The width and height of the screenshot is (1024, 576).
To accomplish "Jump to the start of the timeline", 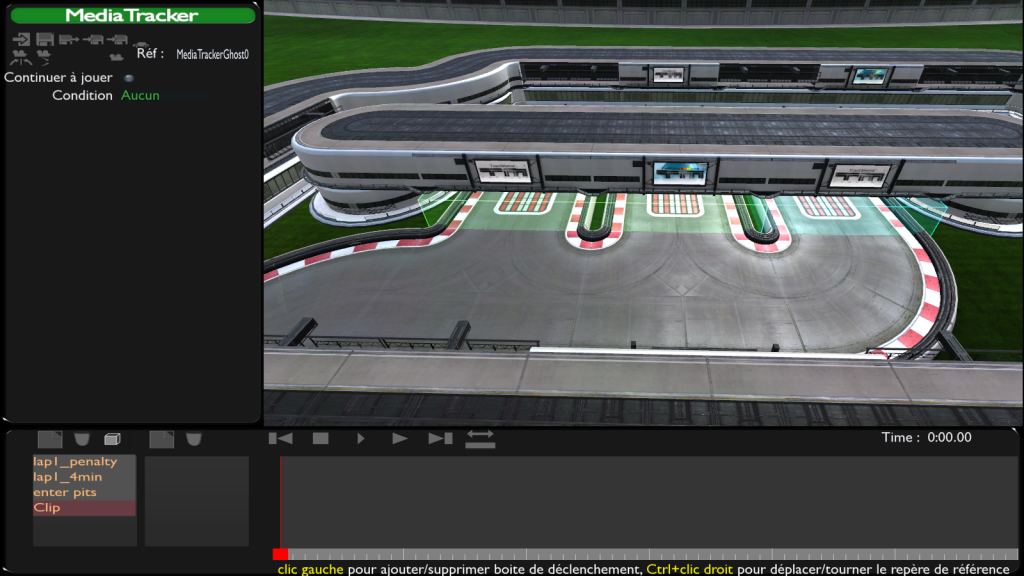I will tap(281, 439).
